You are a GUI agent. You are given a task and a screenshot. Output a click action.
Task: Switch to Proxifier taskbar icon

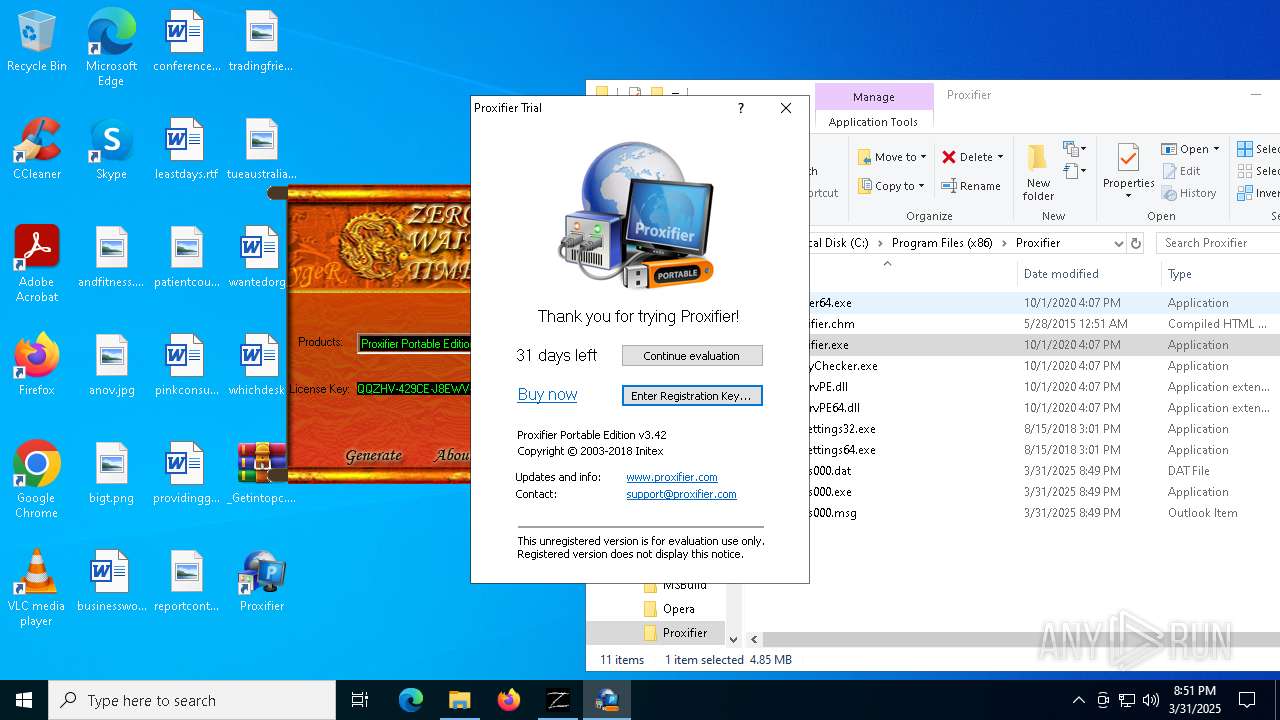click(x=606, y=700)
